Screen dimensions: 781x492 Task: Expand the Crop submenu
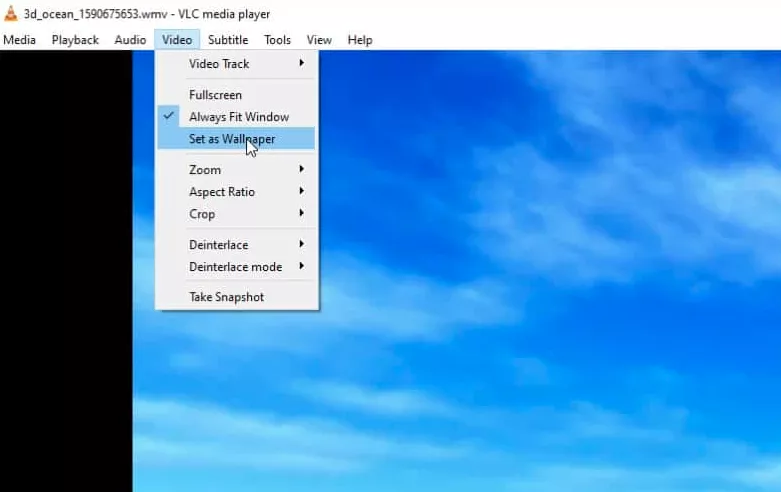point(236,214)
